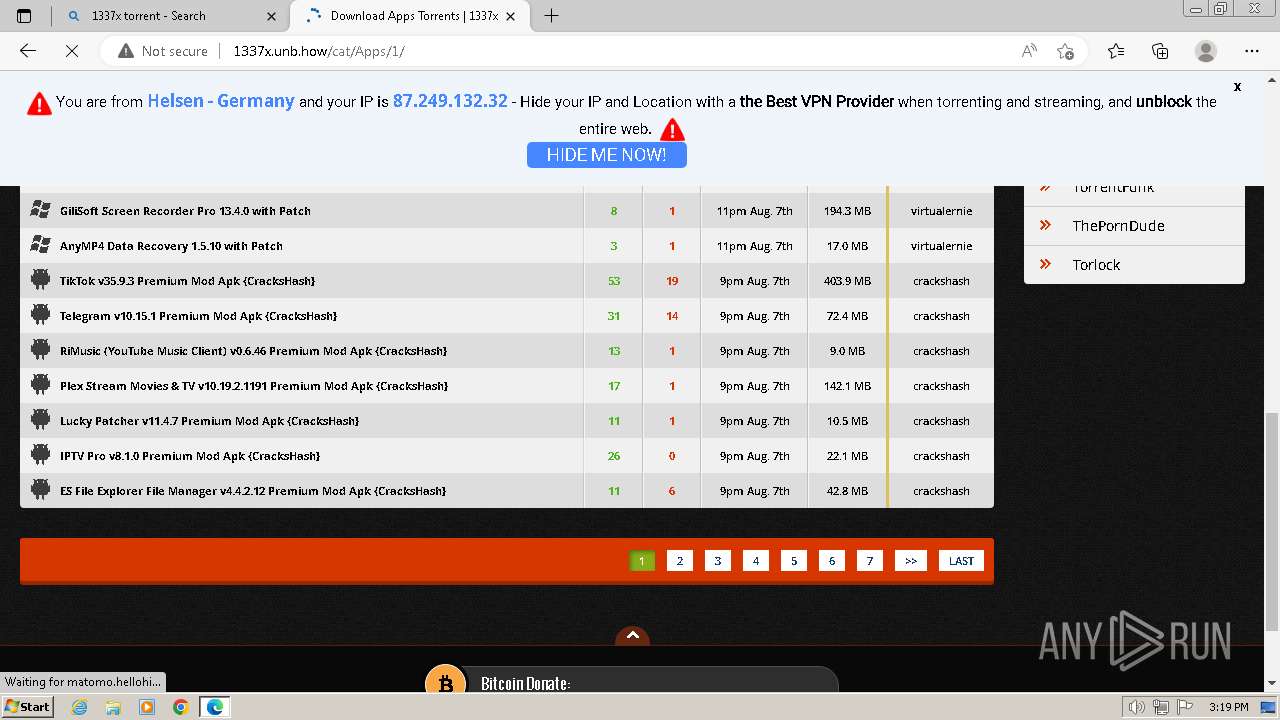Screen dimensions: 1280x720
Task: Click Android icon beside TikTok v35.9.3
Action: (40, 280)
